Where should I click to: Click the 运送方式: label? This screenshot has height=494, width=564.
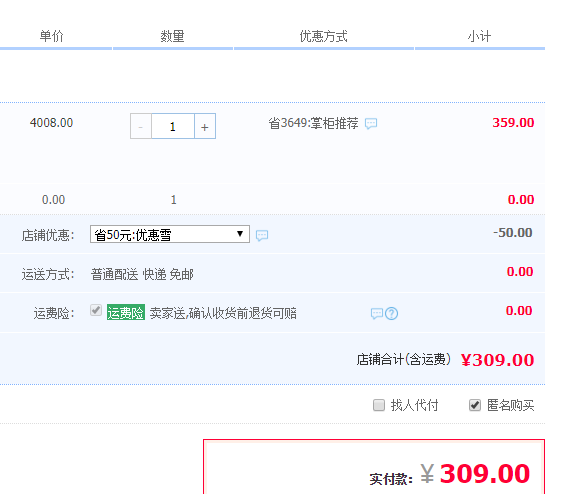(x=48, y=275)
